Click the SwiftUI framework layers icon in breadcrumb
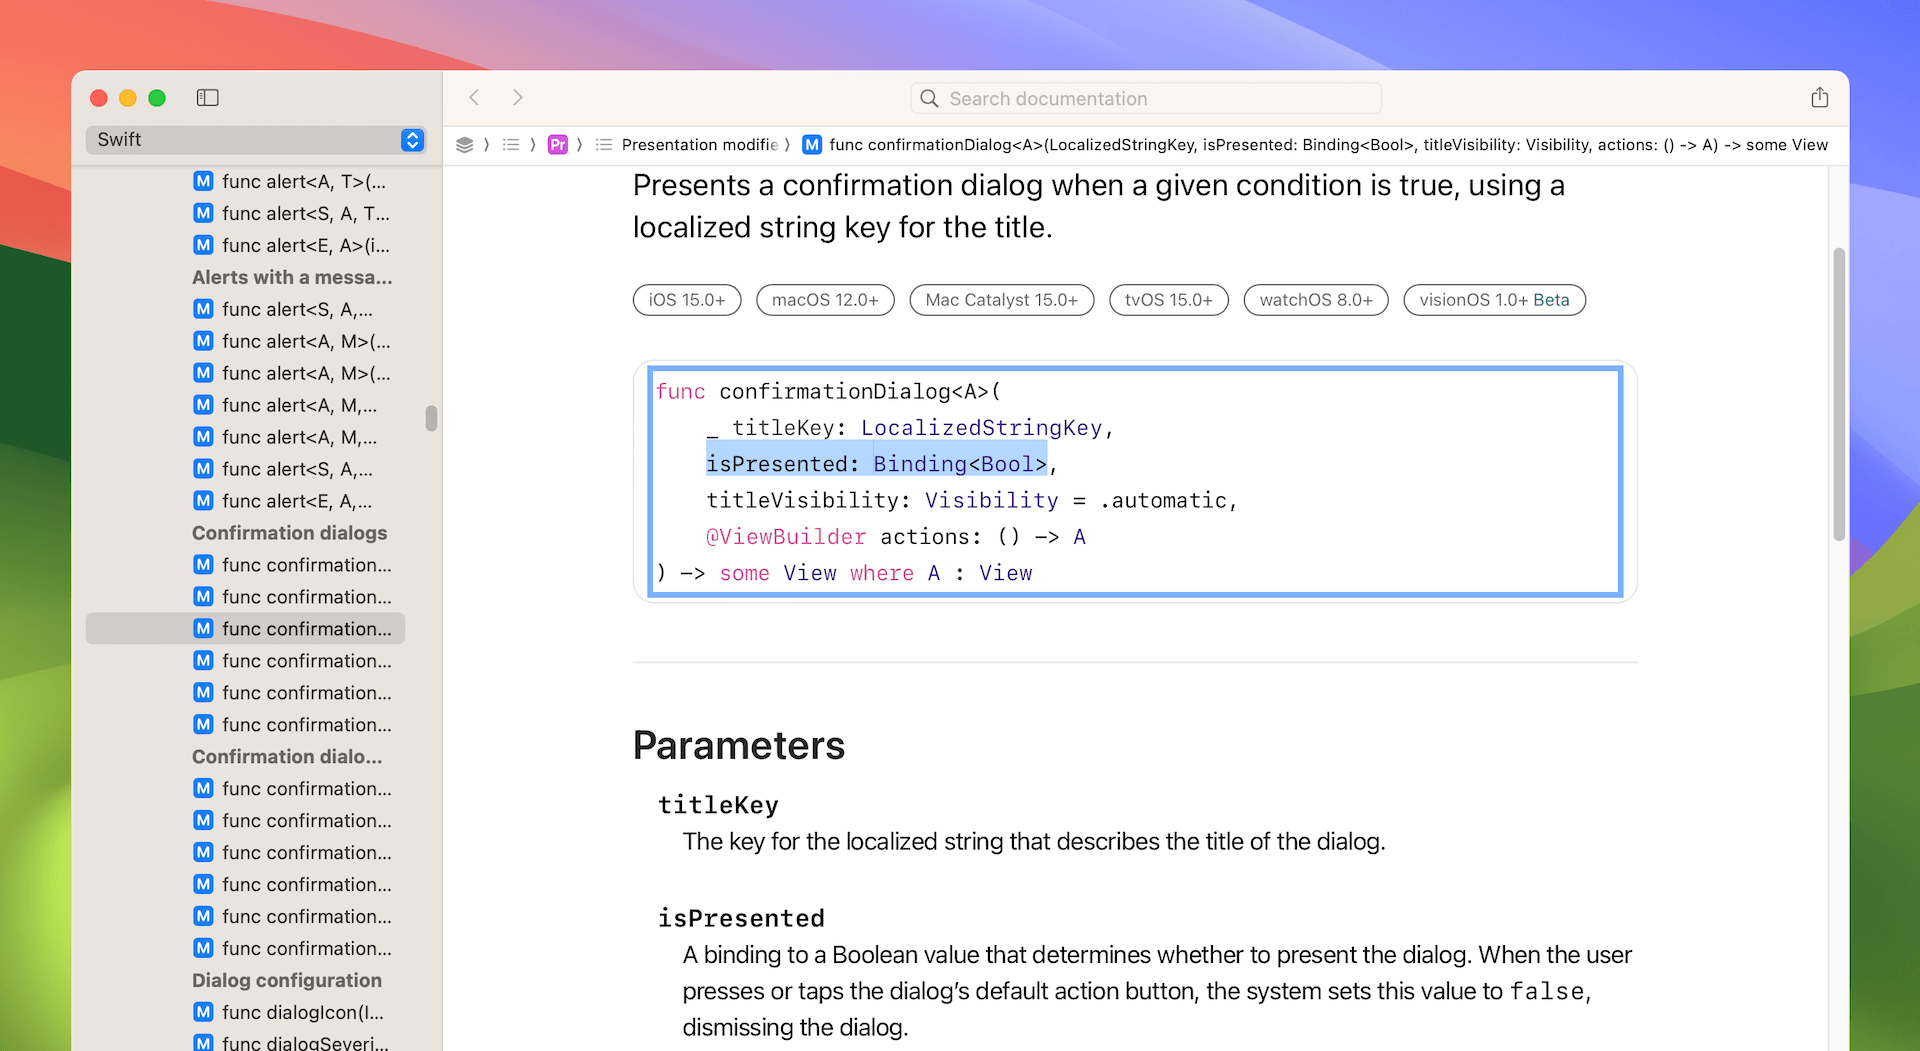Screen dimensions: 1920x1051 tap(465, 144)
